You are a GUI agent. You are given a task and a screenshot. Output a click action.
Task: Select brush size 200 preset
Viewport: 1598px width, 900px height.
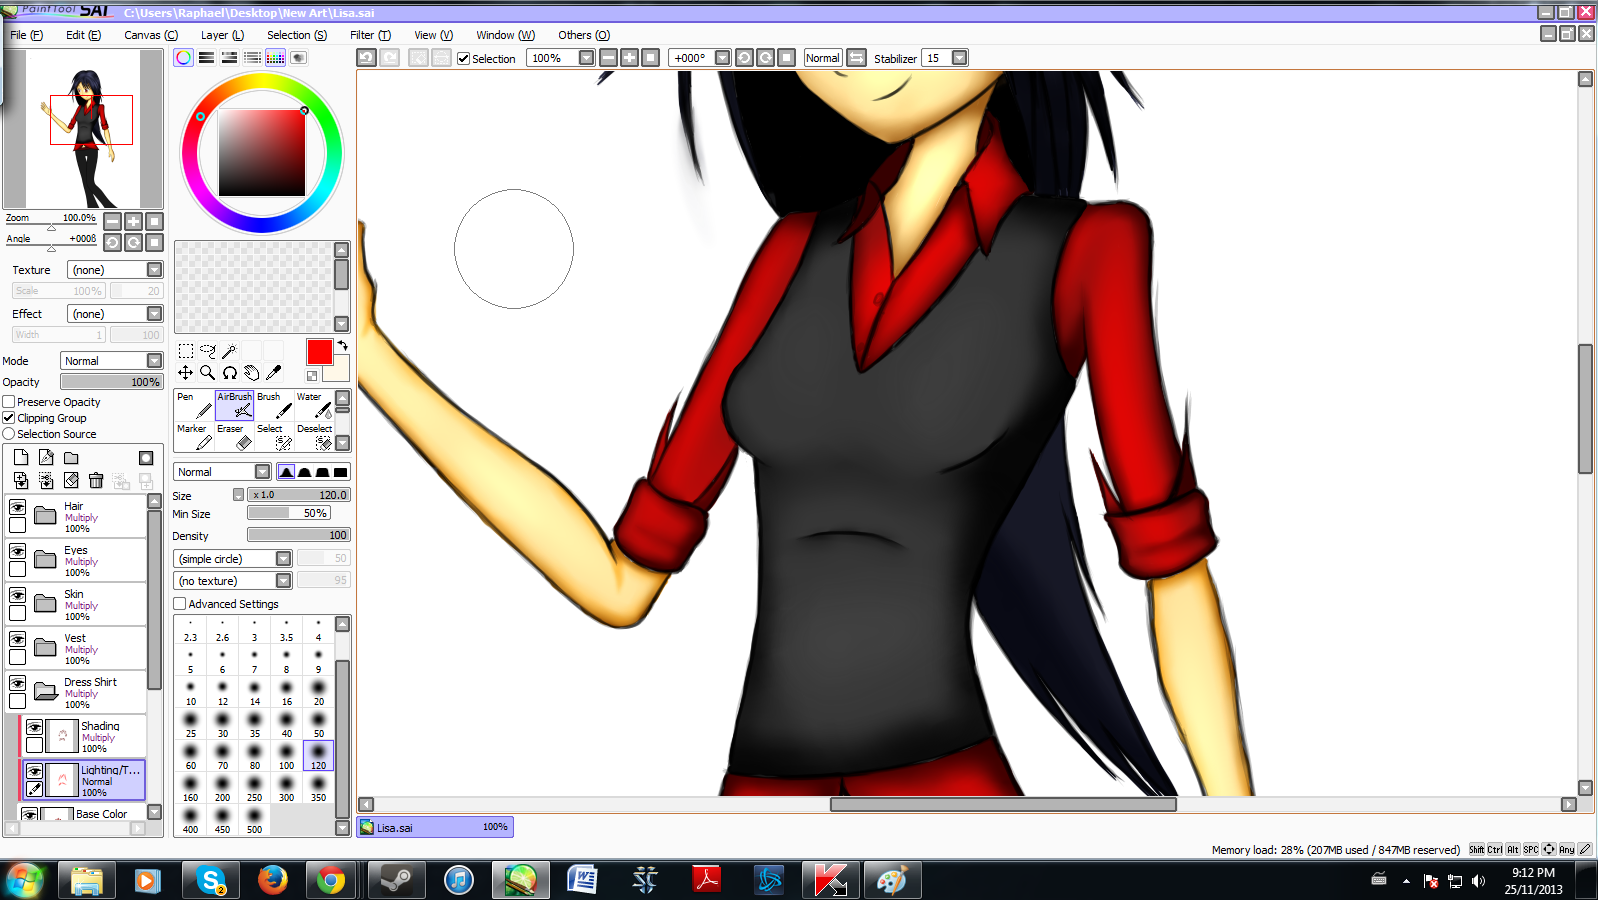click(222, 788)
